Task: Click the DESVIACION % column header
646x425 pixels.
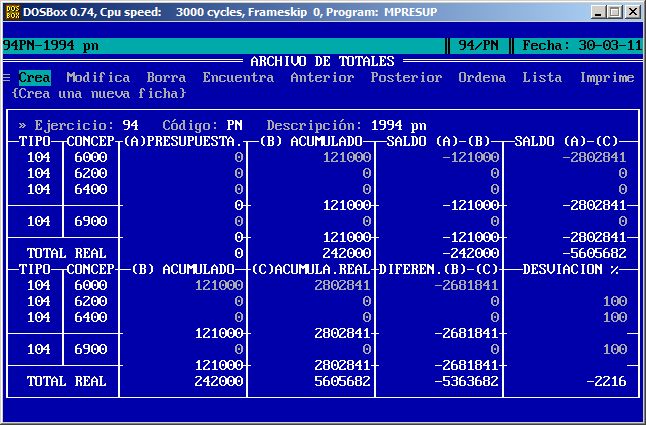Action: (x=570, y=269)
